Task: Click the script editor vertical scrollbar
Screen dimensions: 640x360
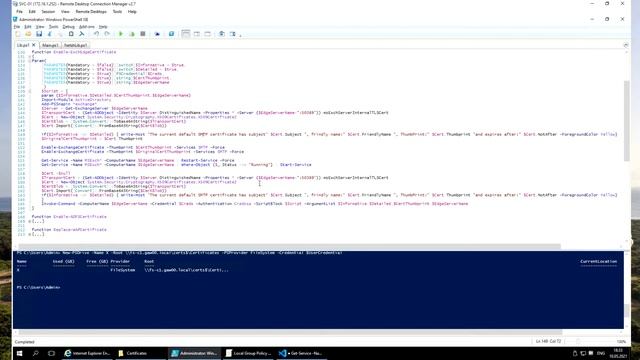Action: [x=627, y=121]
